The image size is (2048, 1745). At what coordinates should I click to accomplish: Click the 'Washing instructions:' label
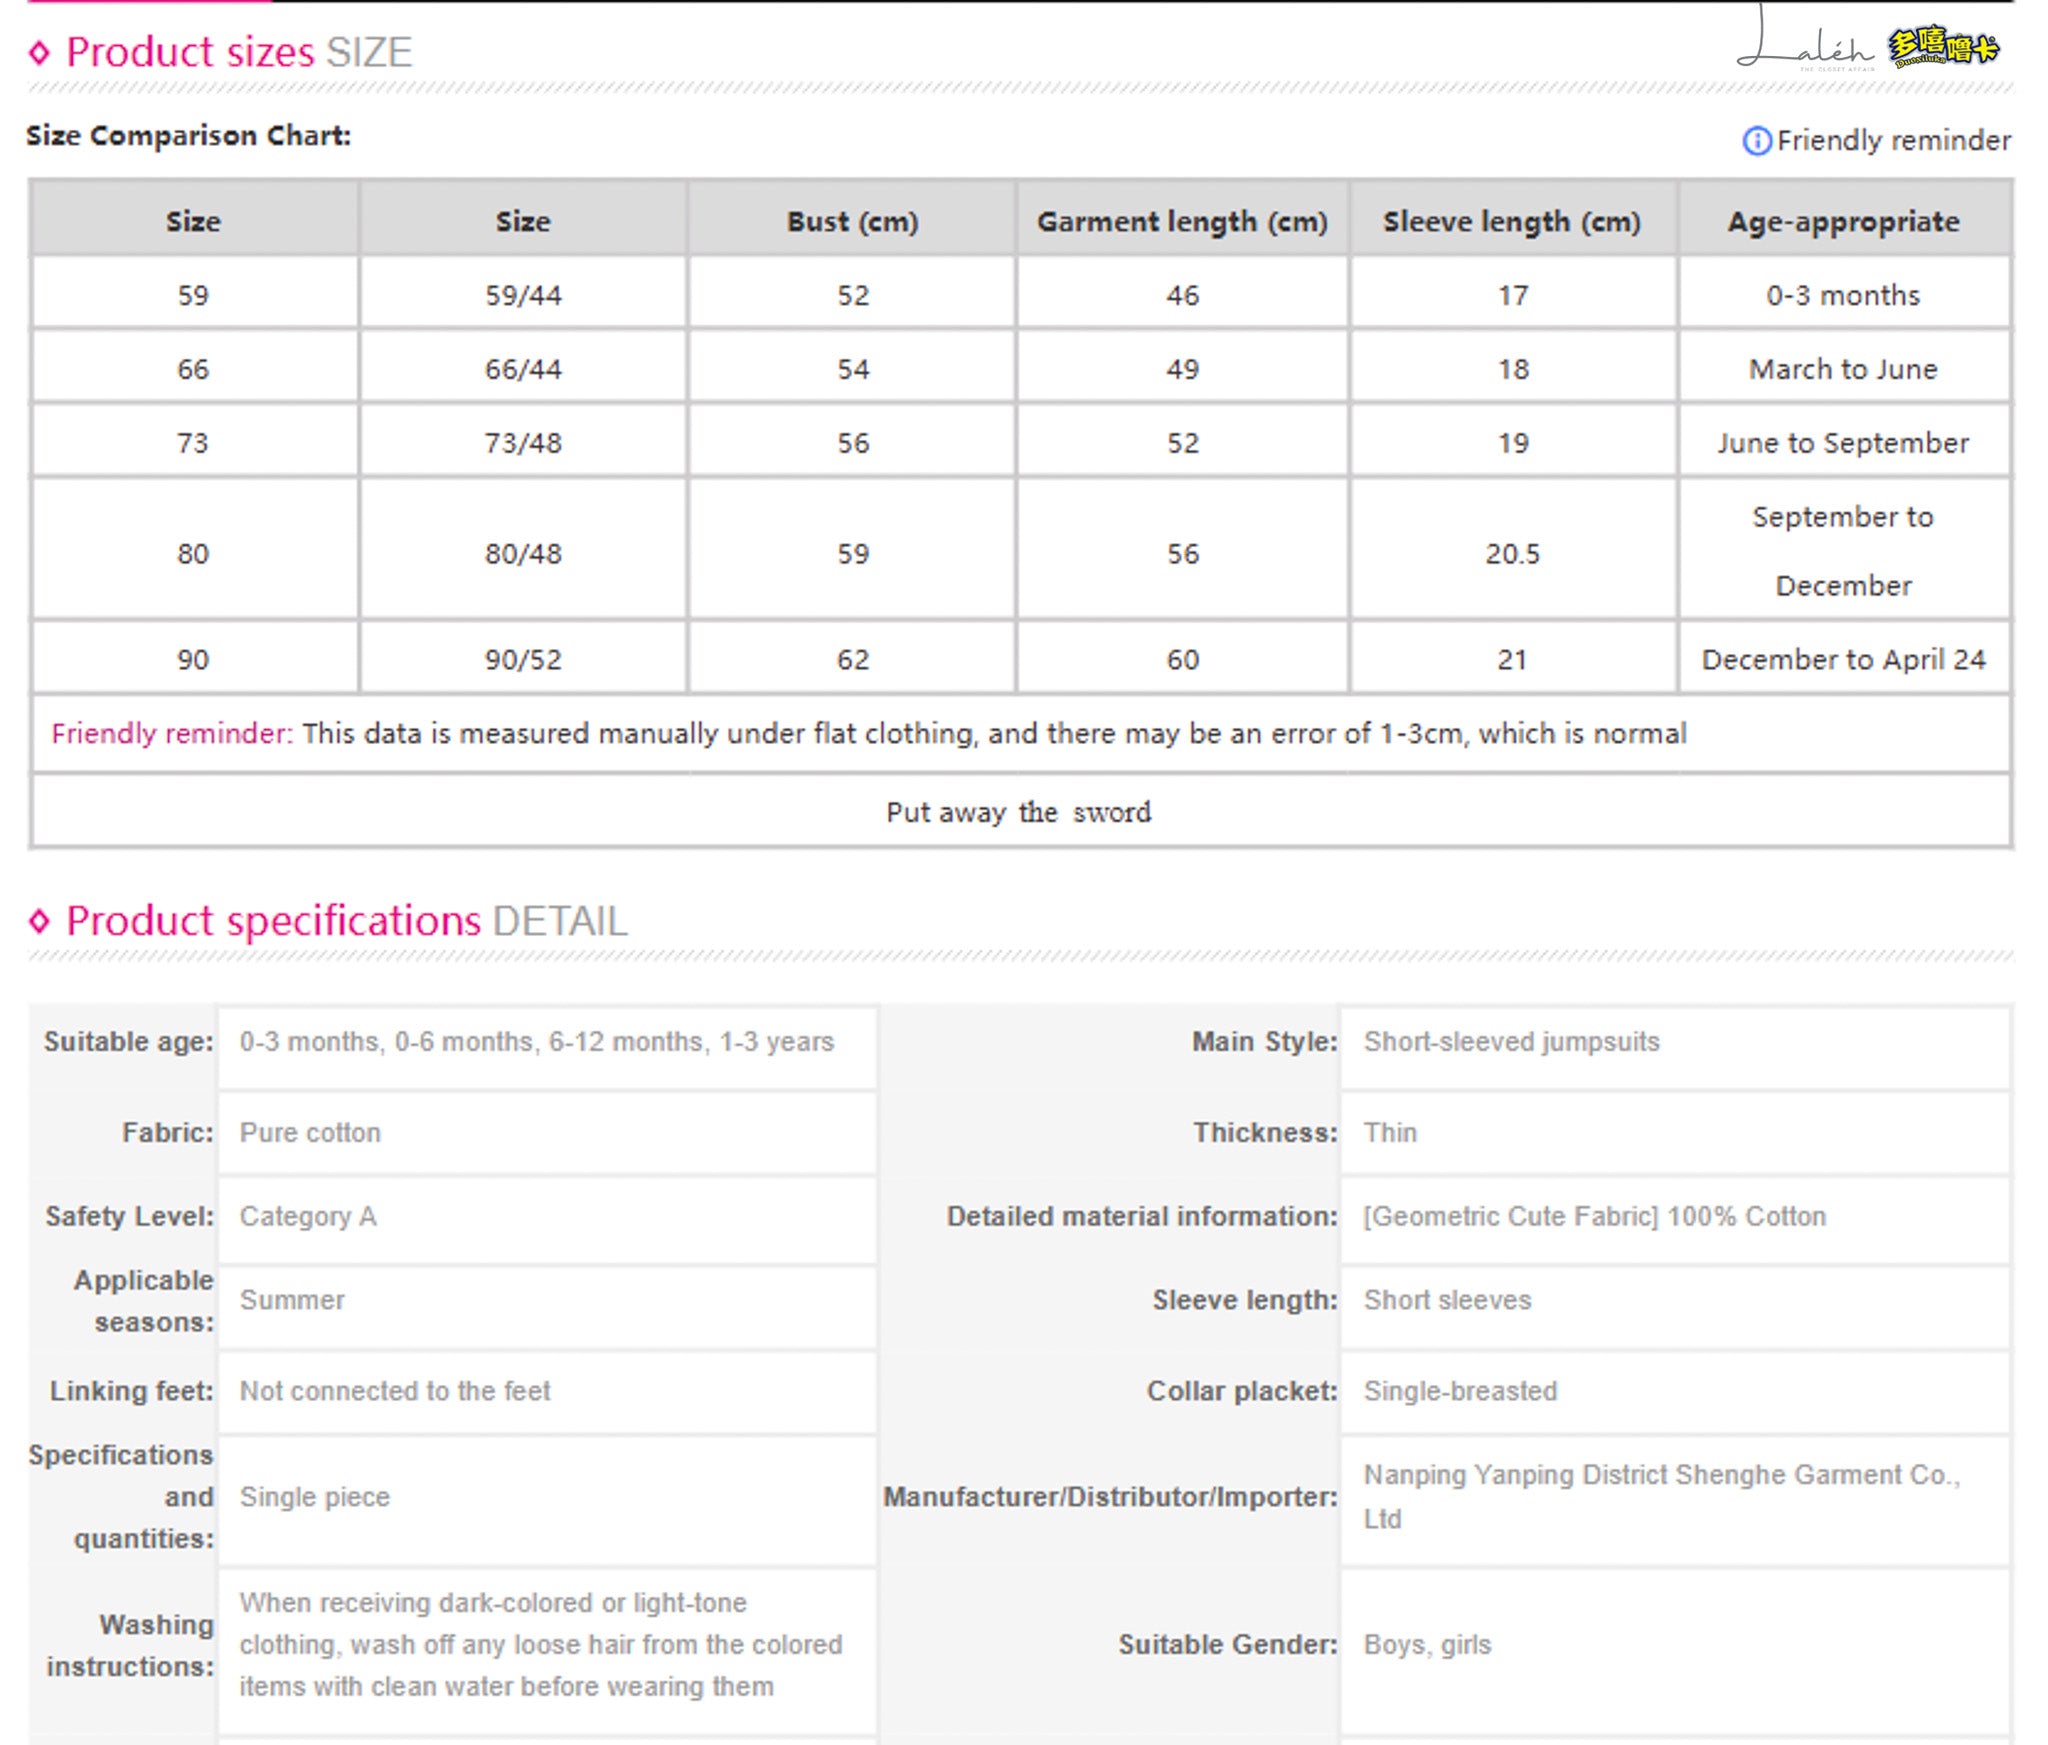coord(130,1645)
